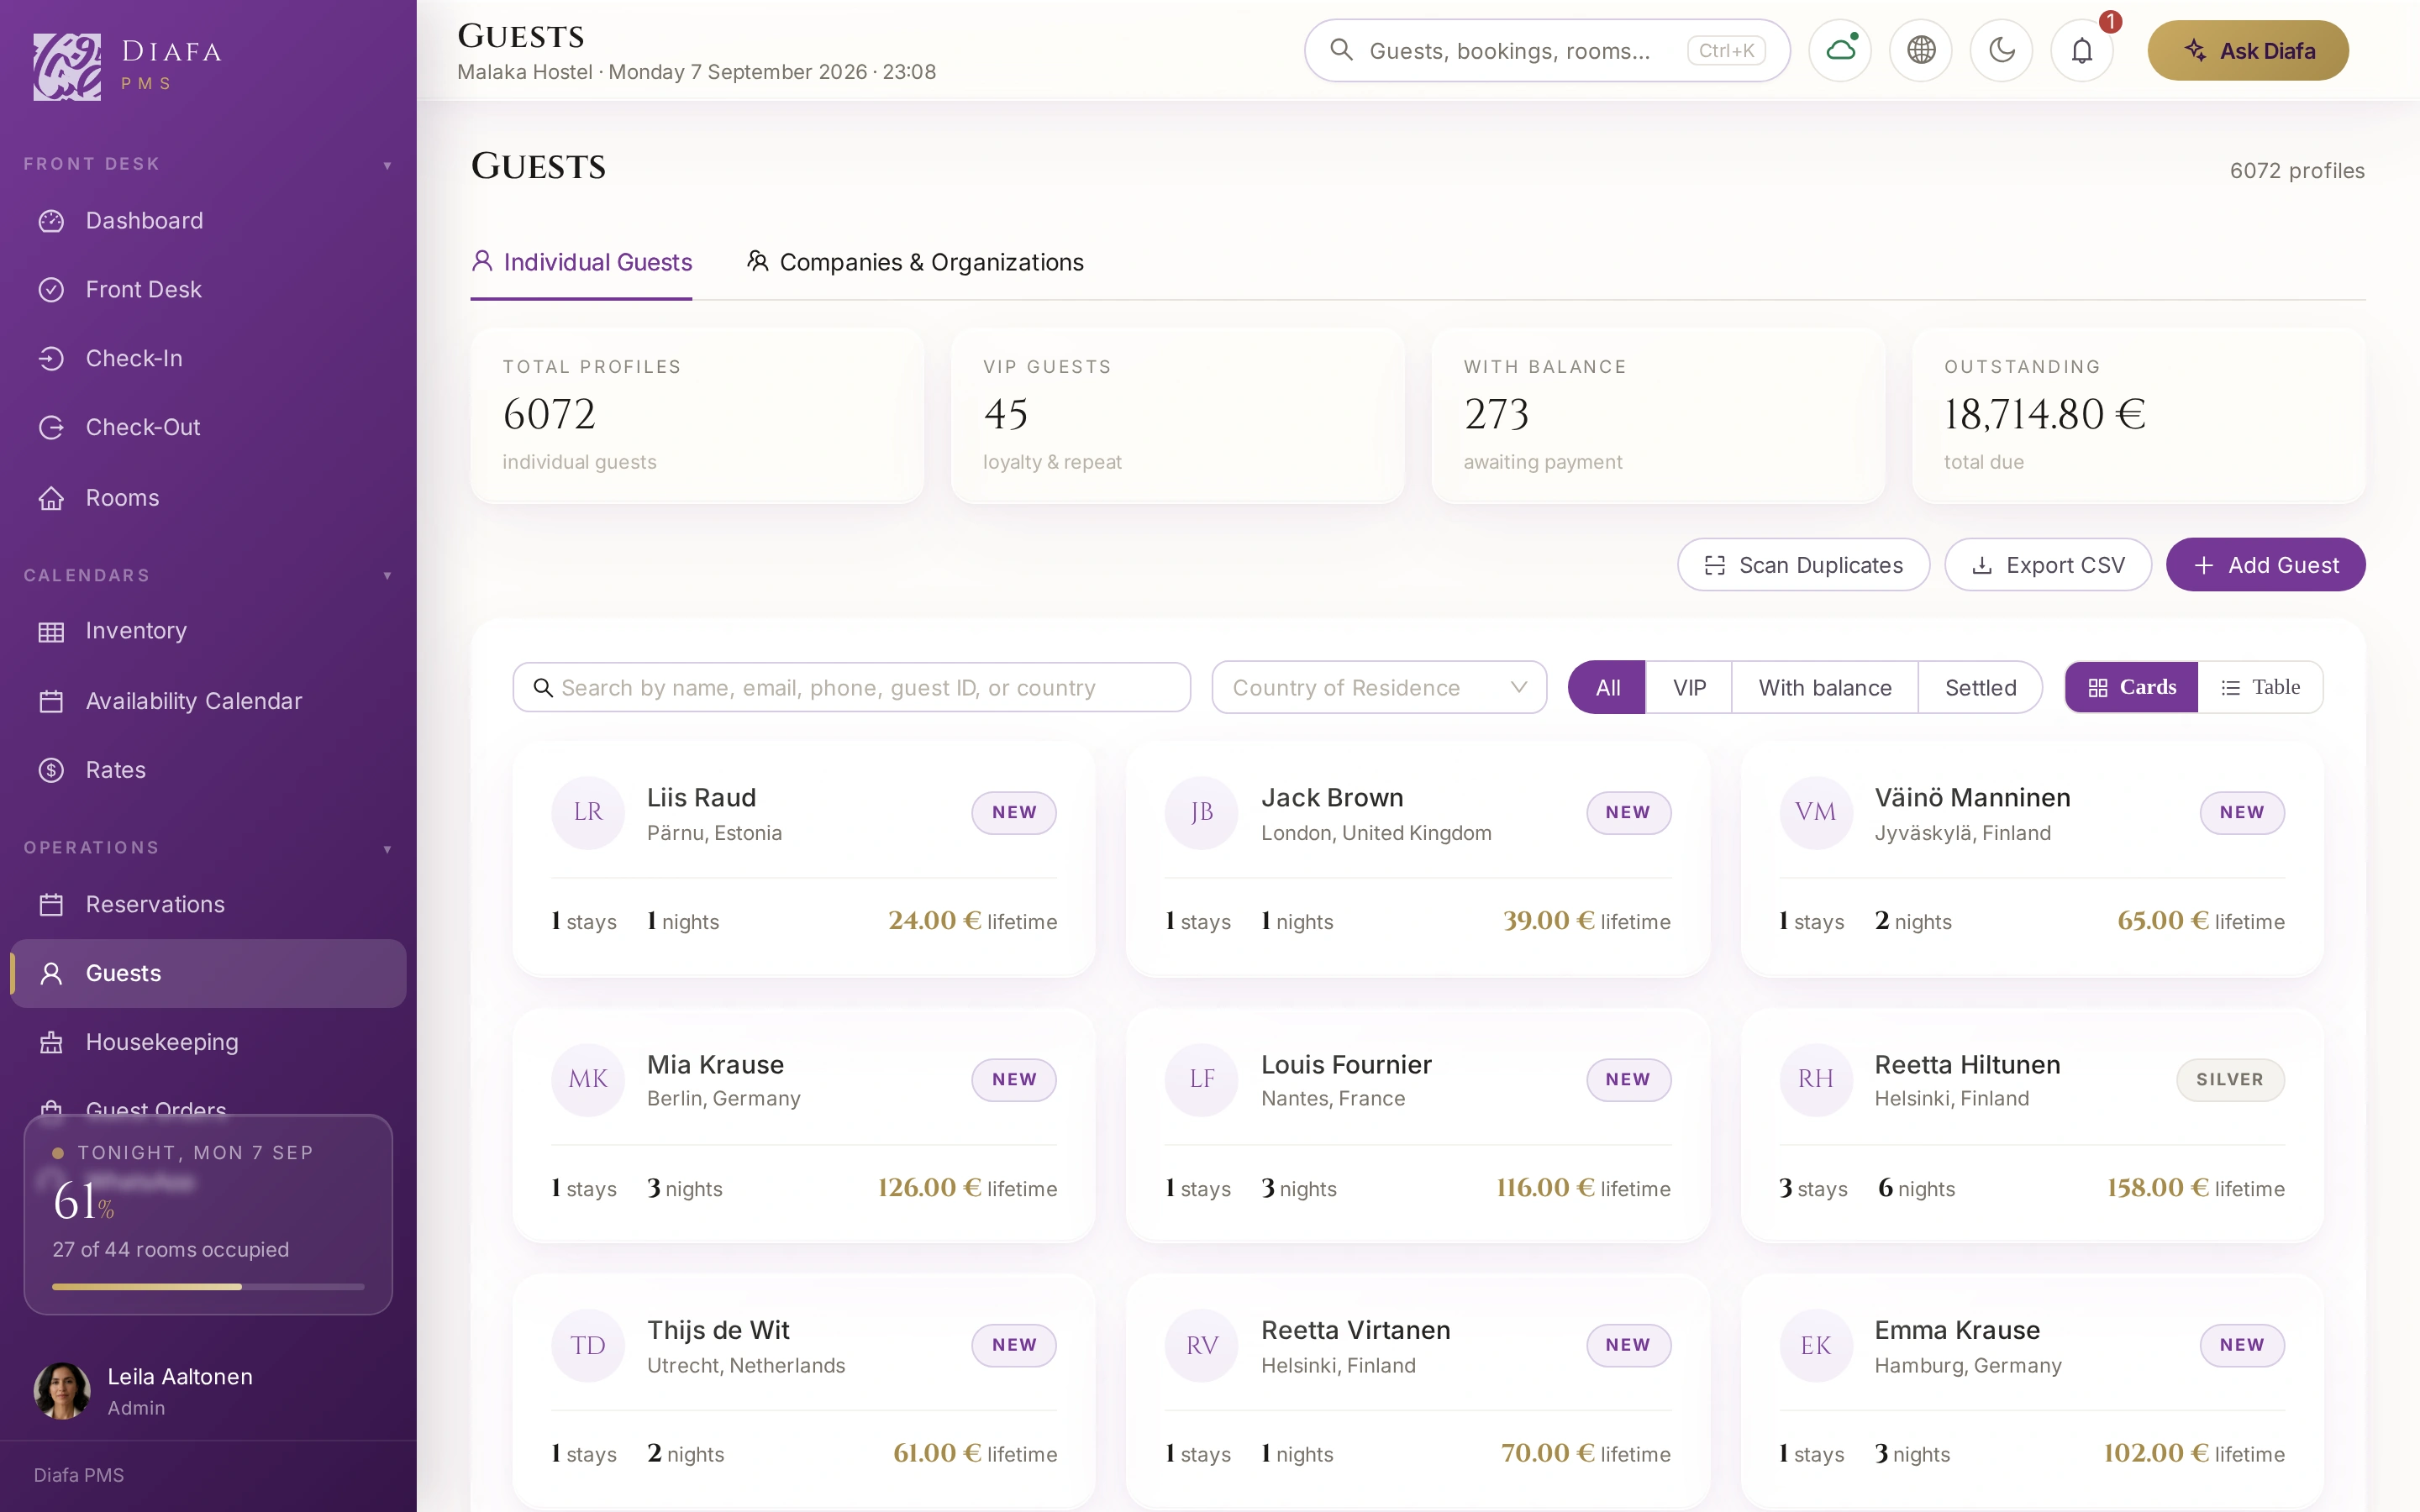
Task: Click the guest search by name field
Action: (x=851, y=687)
